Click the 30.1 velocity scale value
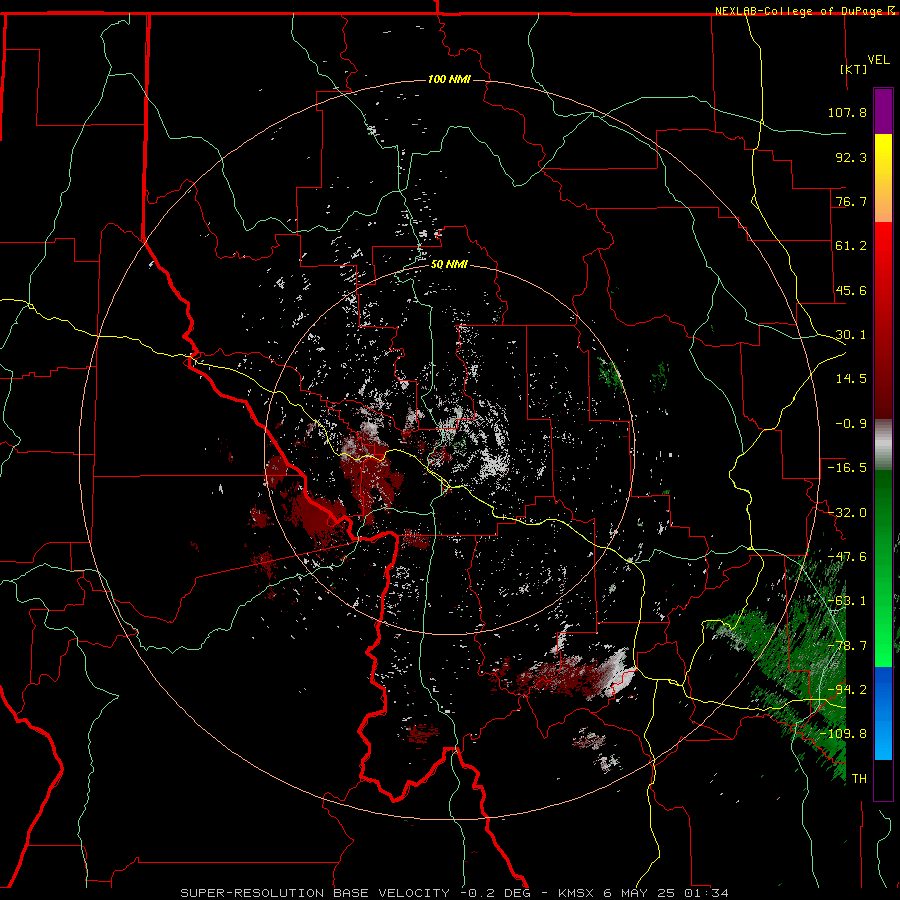 click(851, 335)
